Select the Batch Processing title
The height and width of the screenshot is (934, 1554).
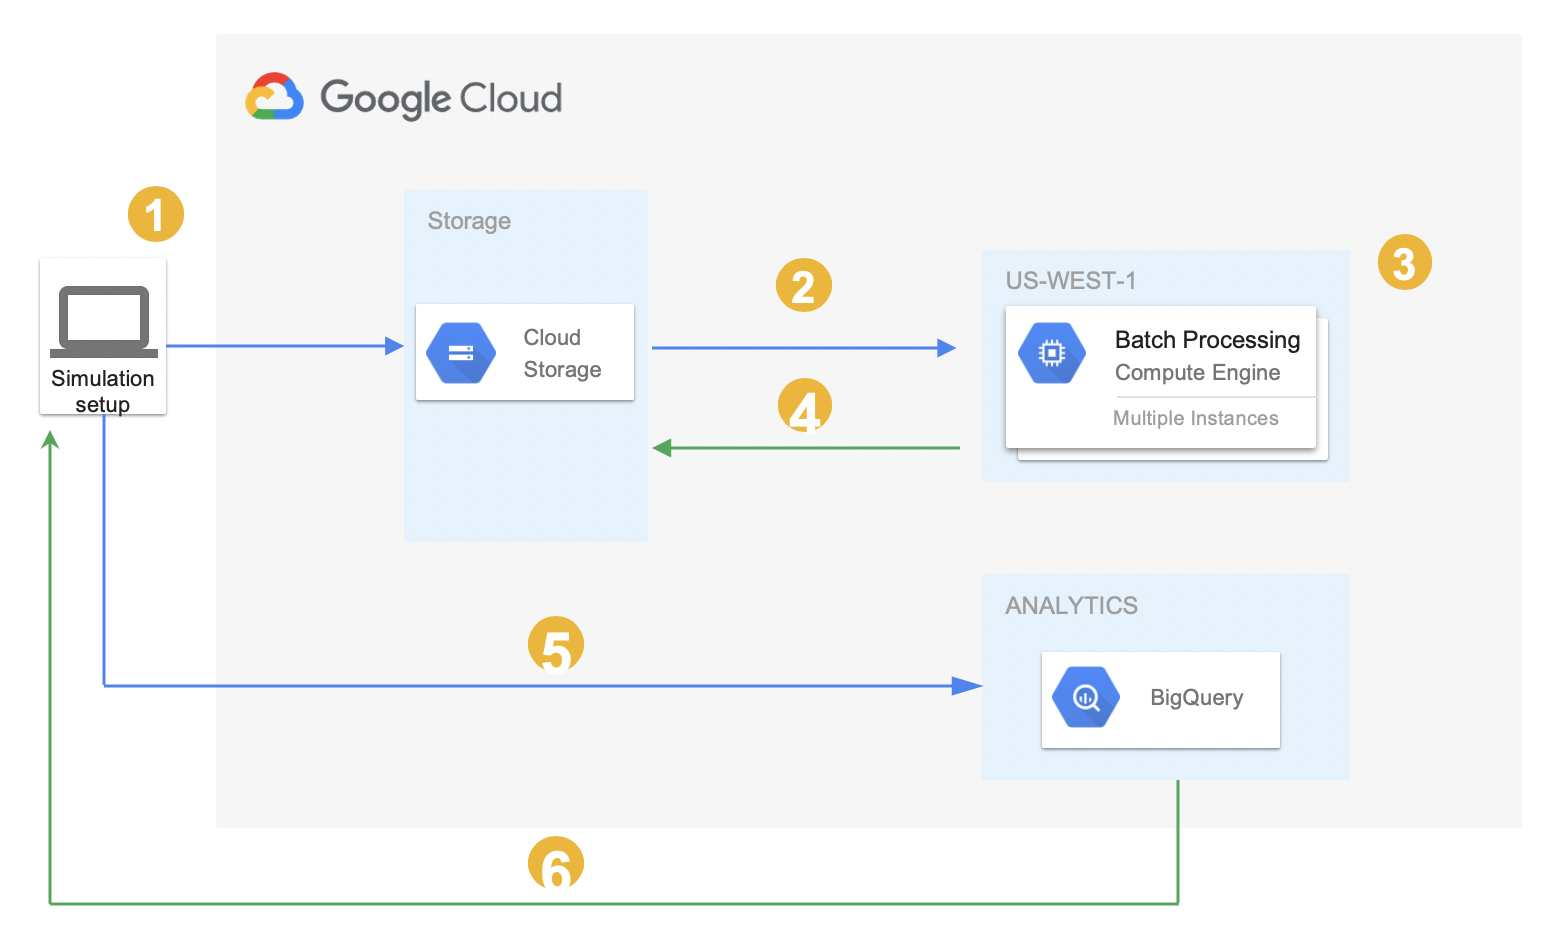(x=1207, y=340)
